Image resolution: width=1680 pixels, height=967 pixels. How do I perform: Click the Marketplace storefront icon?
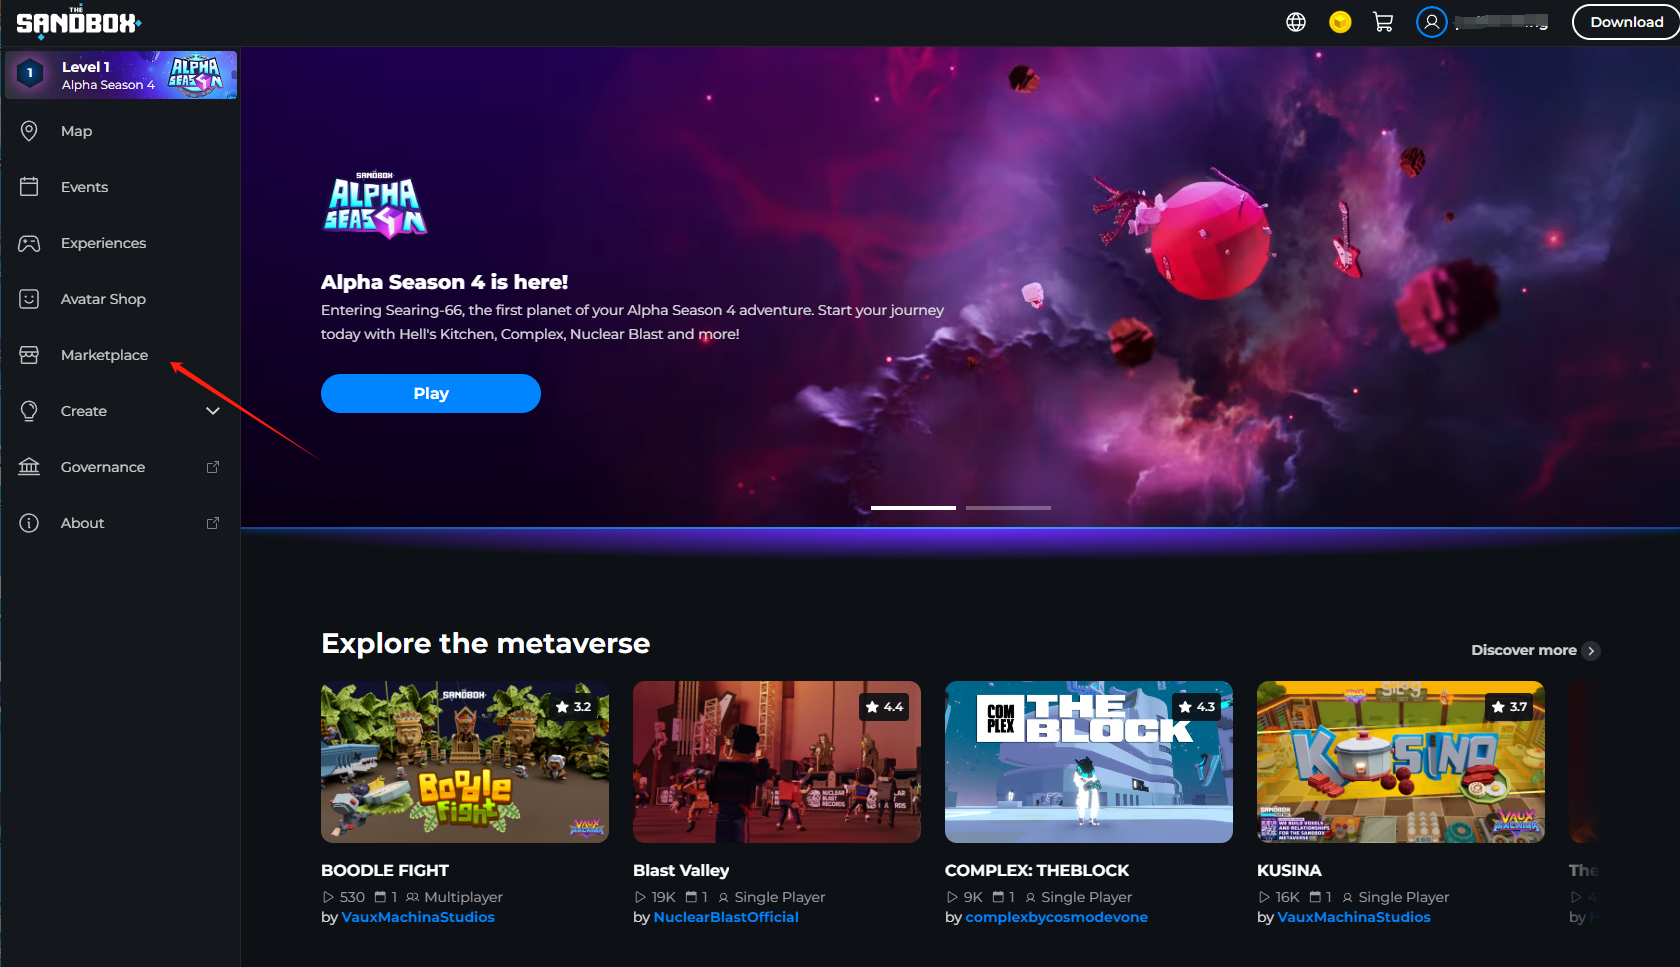tap(29, 355)
